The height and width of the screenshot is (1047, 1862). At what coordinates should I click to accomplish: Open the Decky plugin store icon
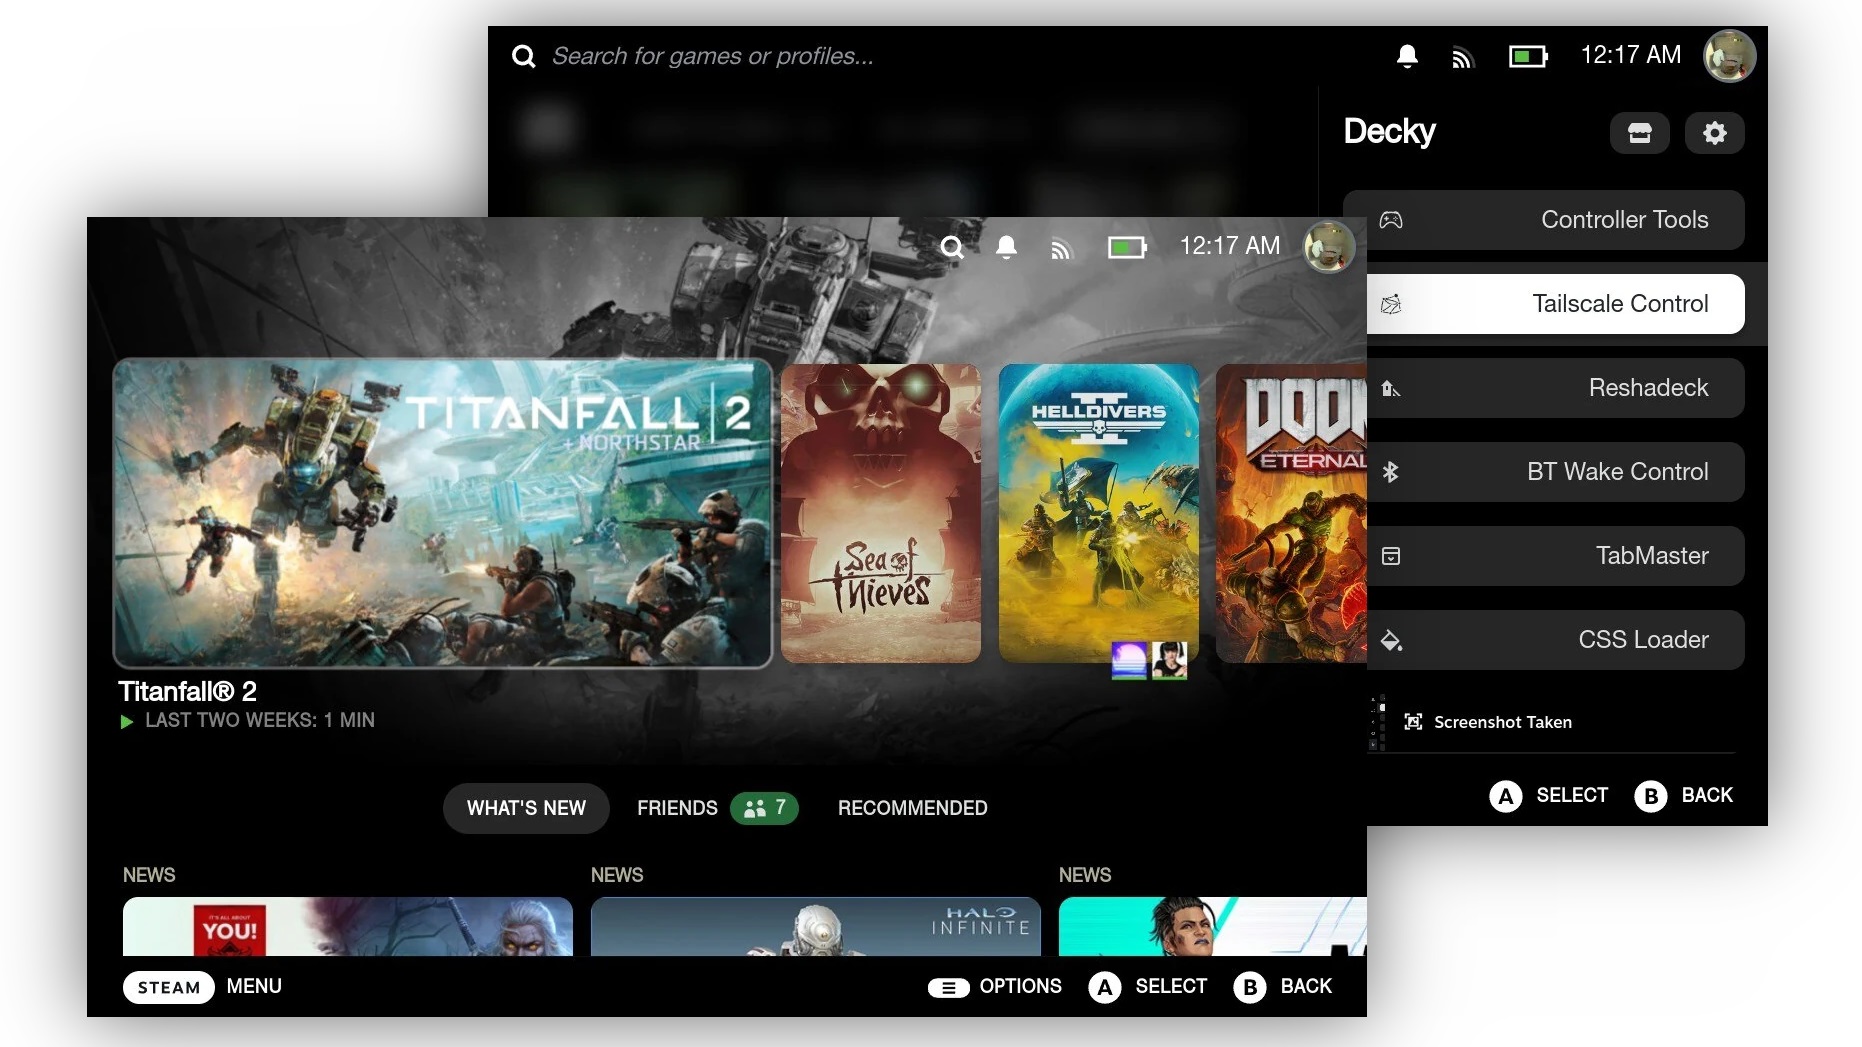click(1639, 133)
